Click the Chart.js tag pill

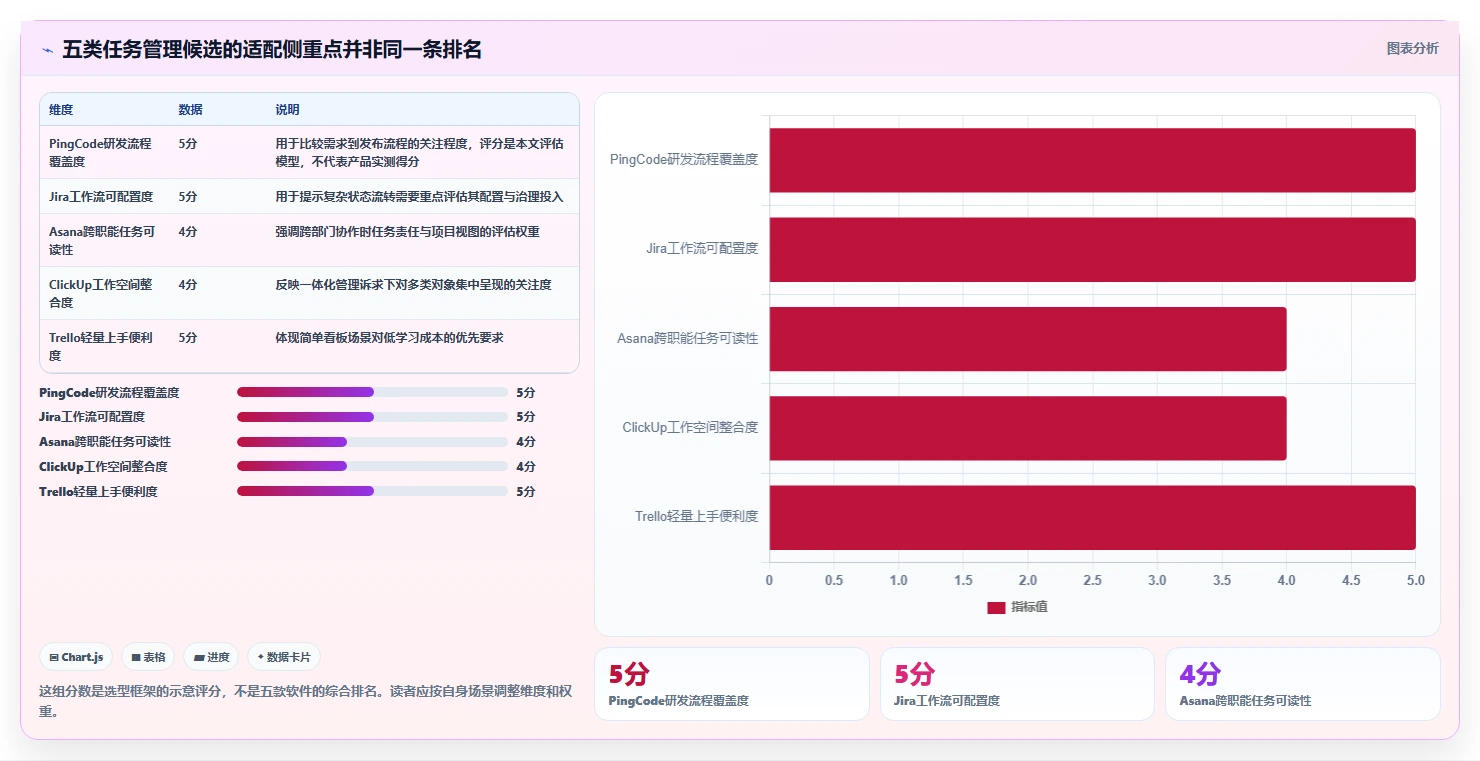tap(76, 657)
